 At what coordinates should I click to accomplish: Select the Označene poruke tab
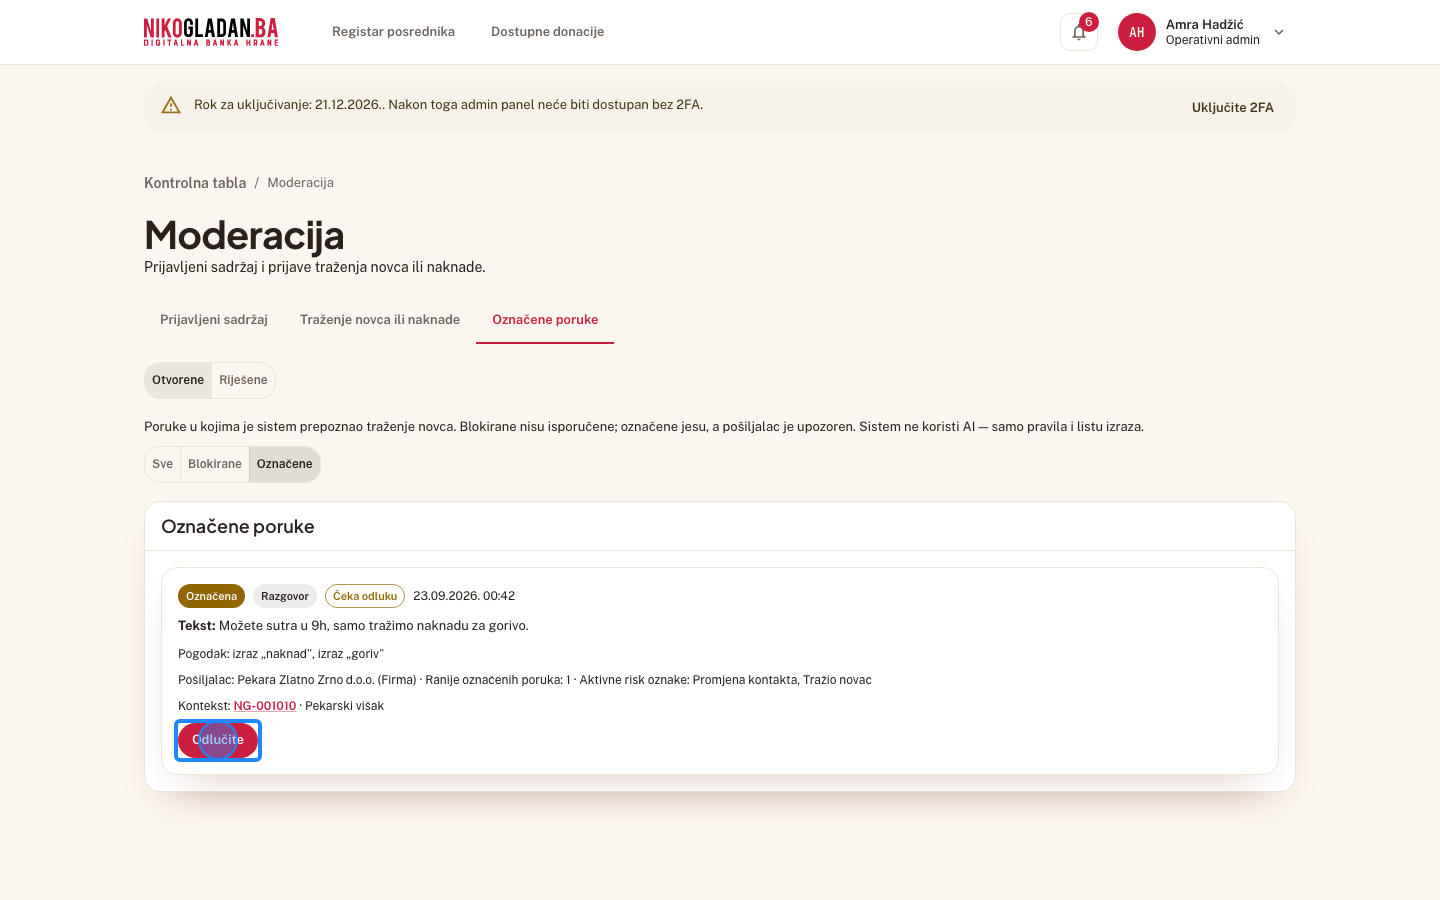tap(545, 320)
